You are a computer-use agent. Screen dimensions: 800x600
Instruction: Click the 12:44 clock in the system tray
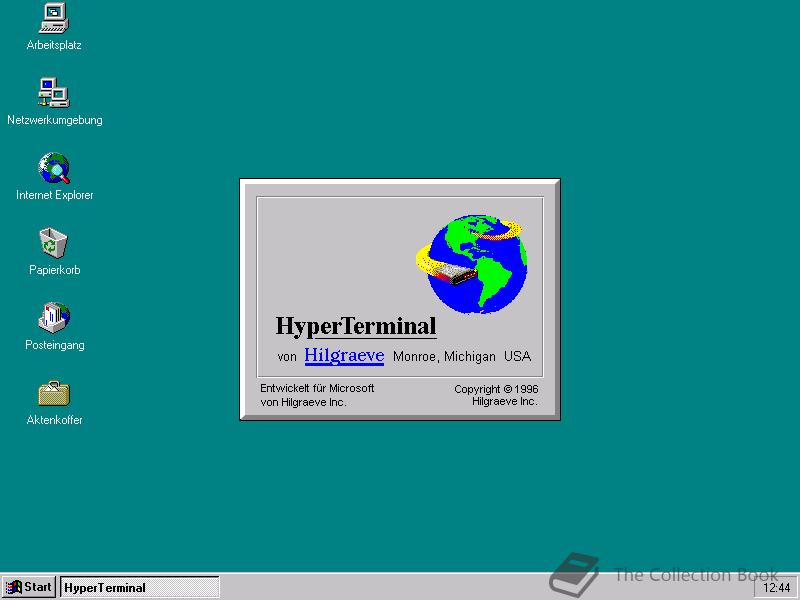click(x=777, y=588)
